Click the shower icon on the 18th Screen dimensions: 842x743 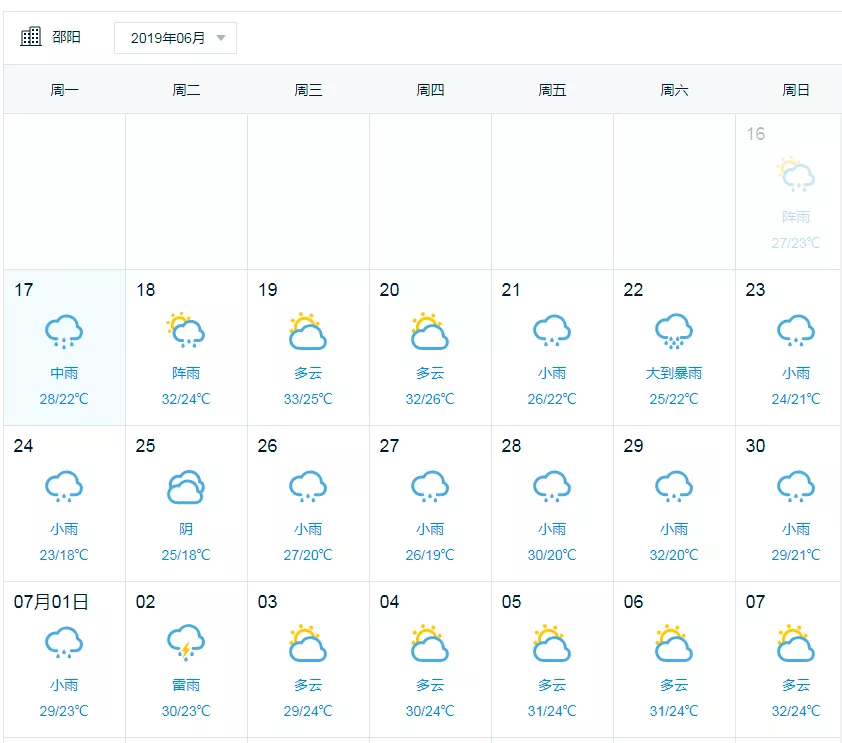pos(186,331)
